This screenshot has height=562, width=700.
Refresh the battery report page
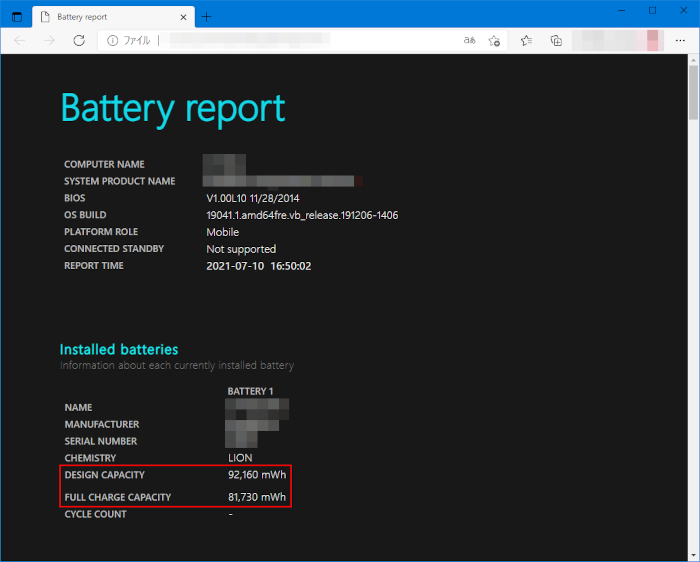79,40
